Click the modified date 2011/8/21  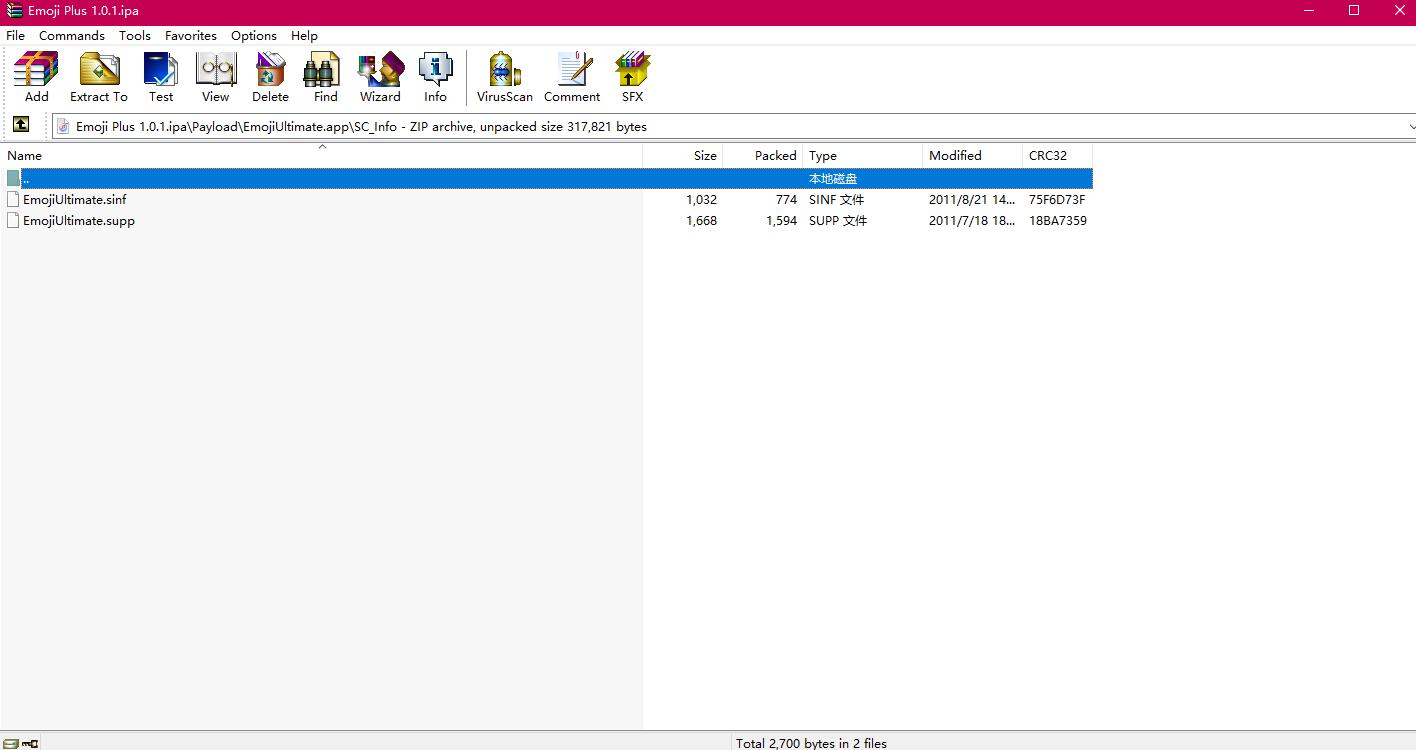972,199
